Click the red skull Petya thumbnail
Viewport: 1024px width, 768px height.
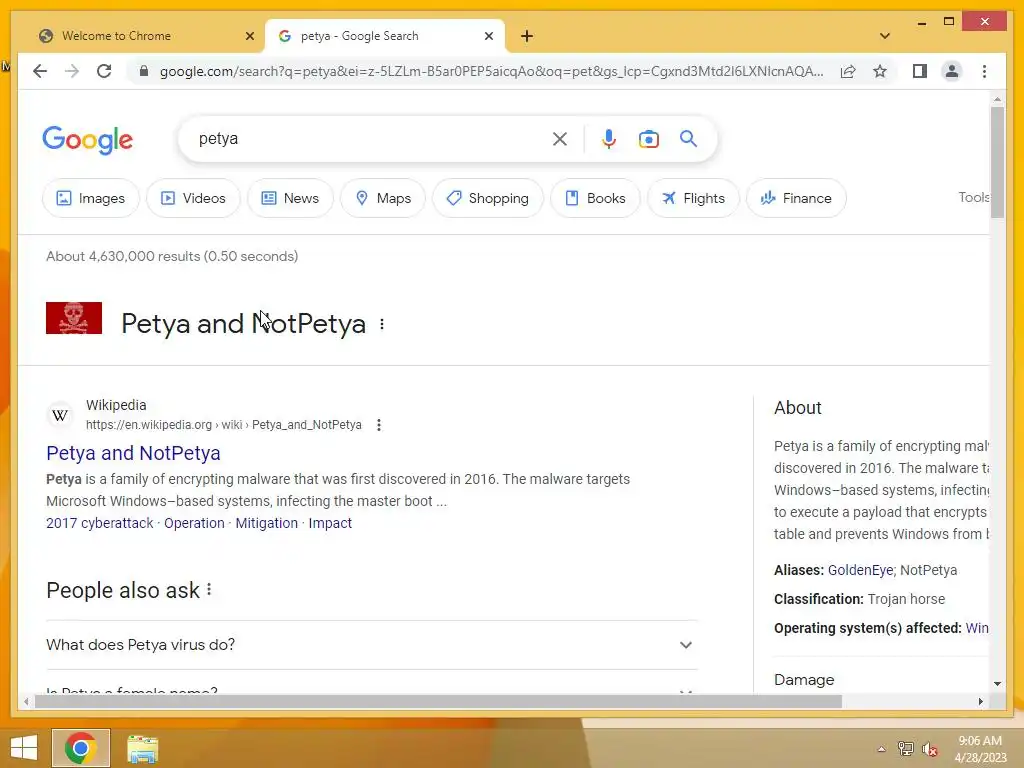(x=74, y=318)
